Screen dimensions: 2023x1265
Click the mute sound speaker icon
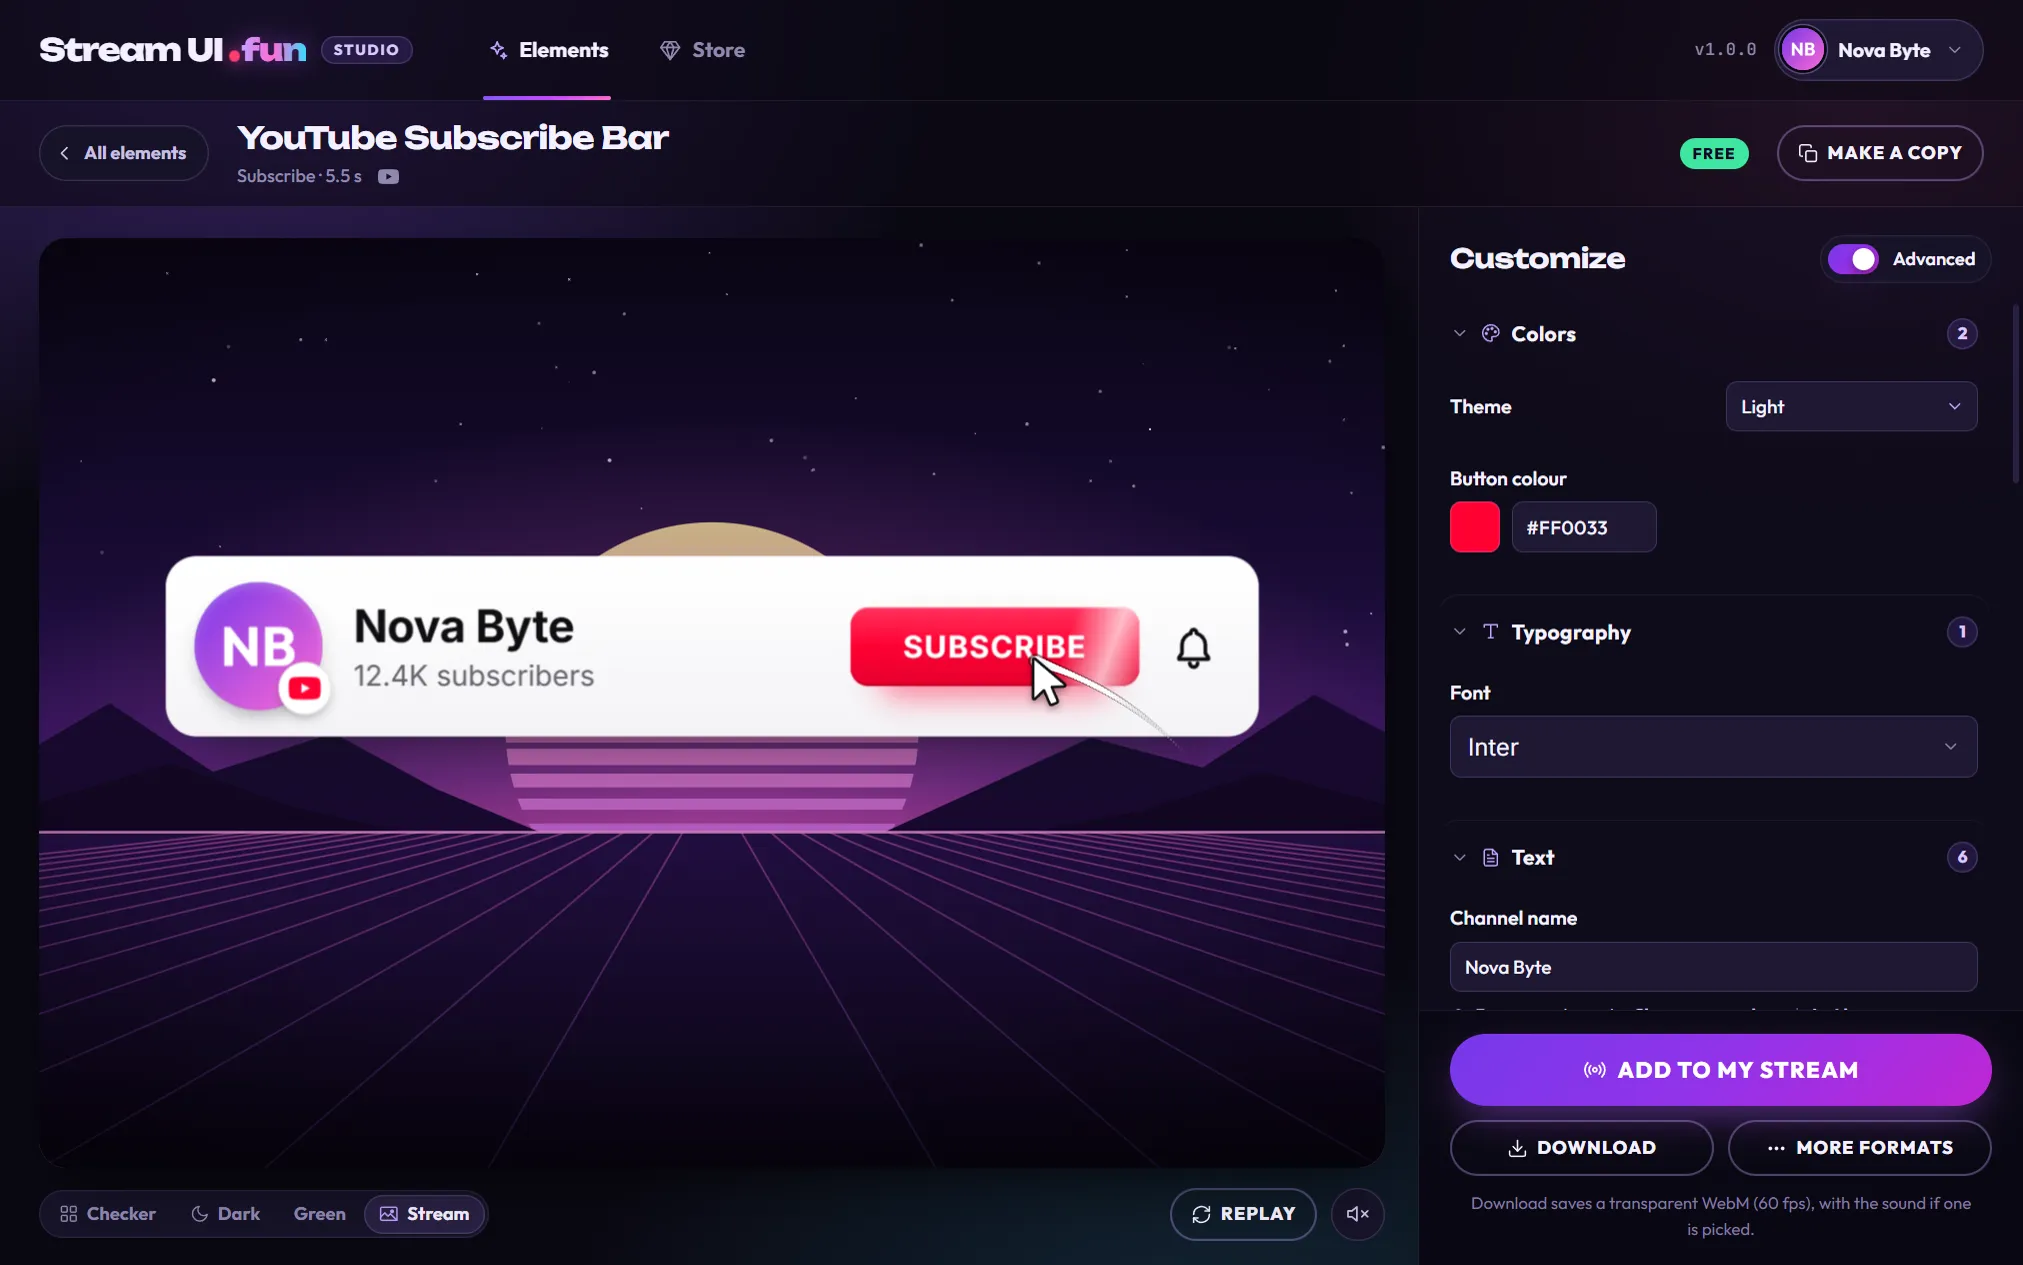point(1357,1214)
